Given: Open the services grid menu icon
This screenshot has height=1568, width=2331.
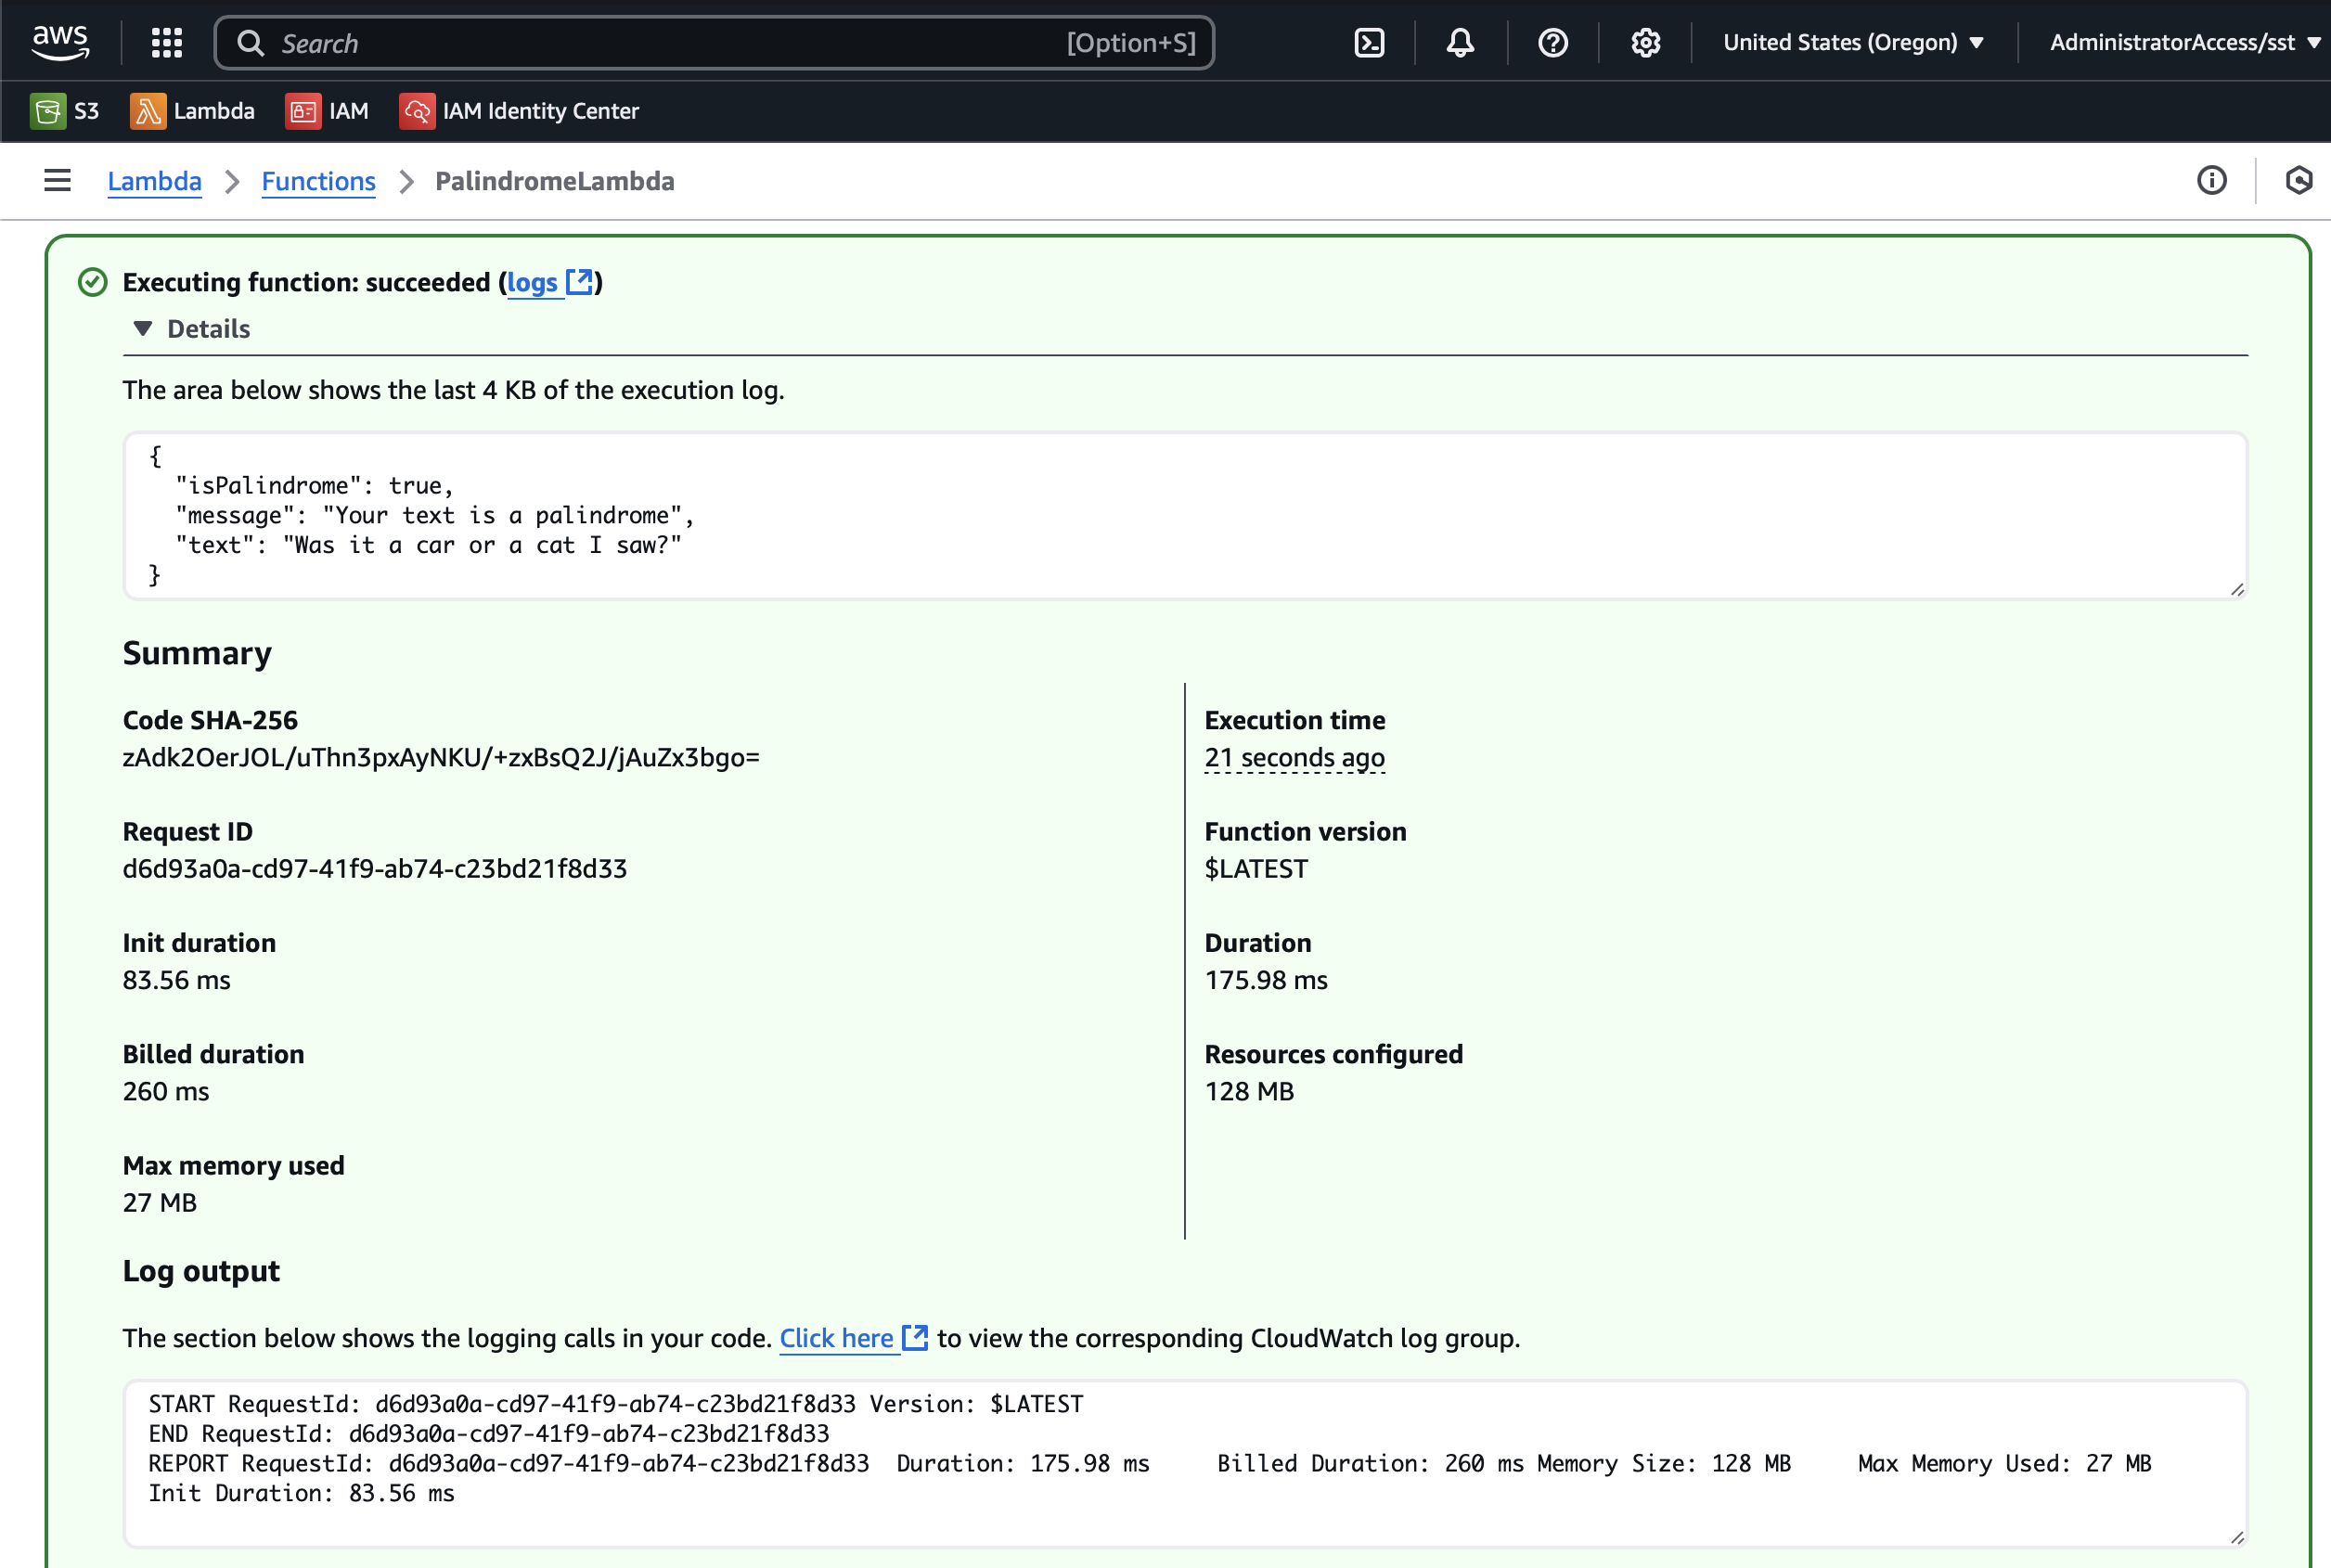Looking at the screenshot, I should (x=167, y=42).
